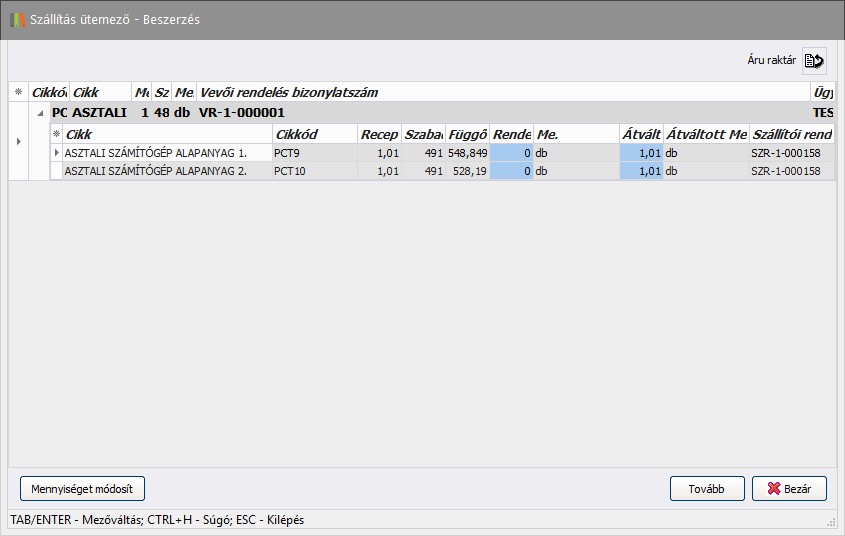Click the outer row indicator arrow at left edge
845x536 pixels.
pos(18,142)
